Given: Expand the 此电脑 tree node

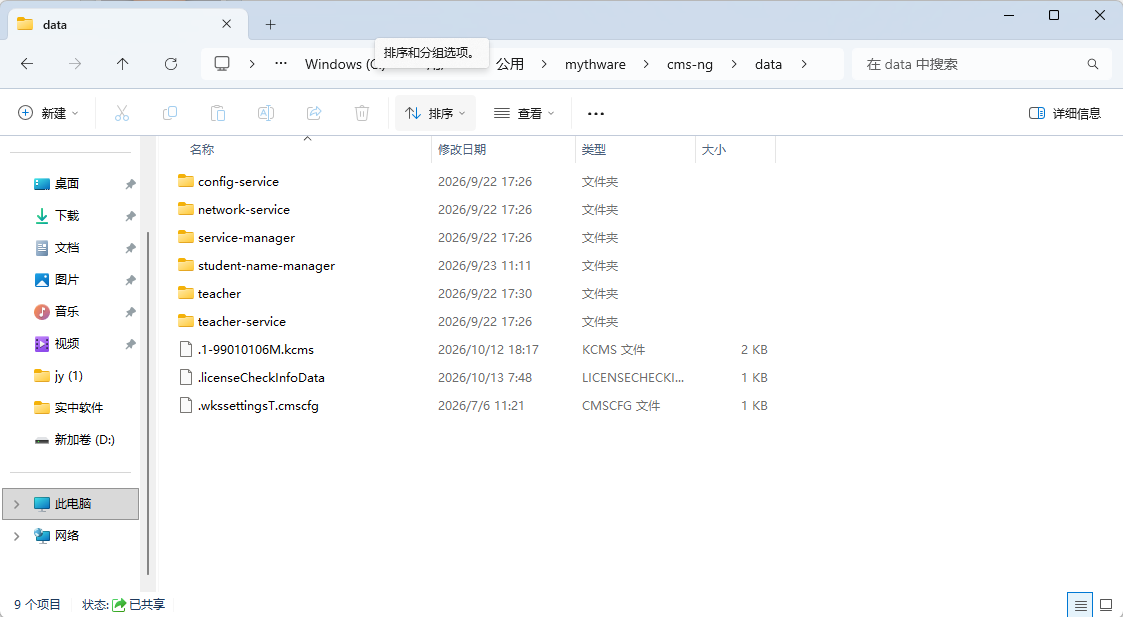Looking at the screenshot, I should 16,504.
